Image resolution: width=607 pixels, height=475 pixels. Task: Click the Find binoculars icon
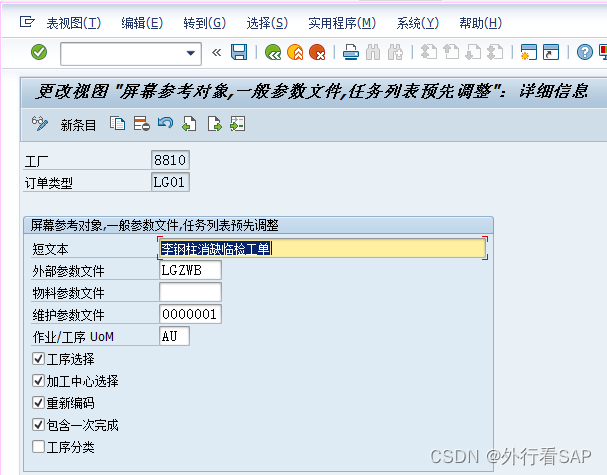pyautogui.click(x=373, y=52)
